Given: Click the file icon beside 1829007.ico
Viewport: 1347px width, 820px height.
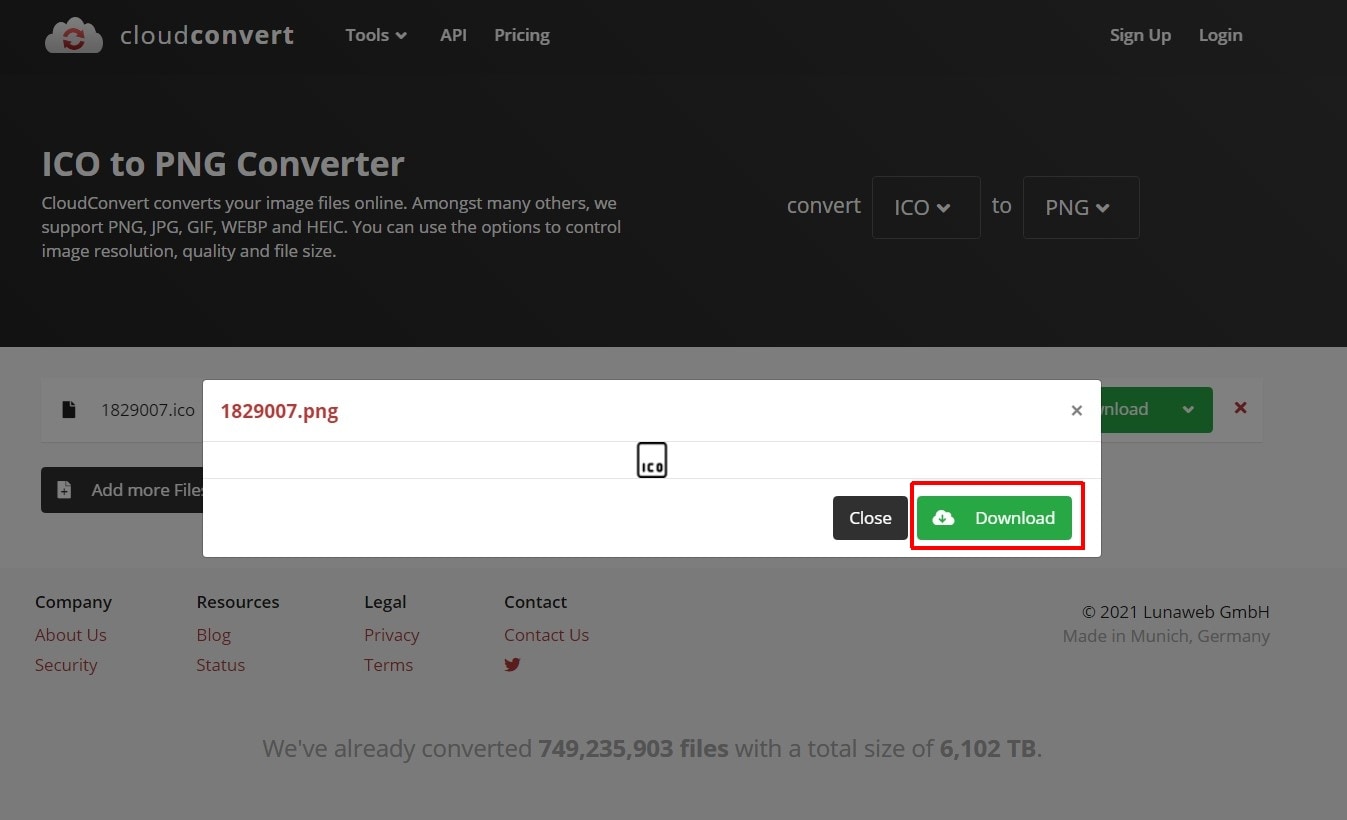Looking at the screenshot, I should 68,409.
